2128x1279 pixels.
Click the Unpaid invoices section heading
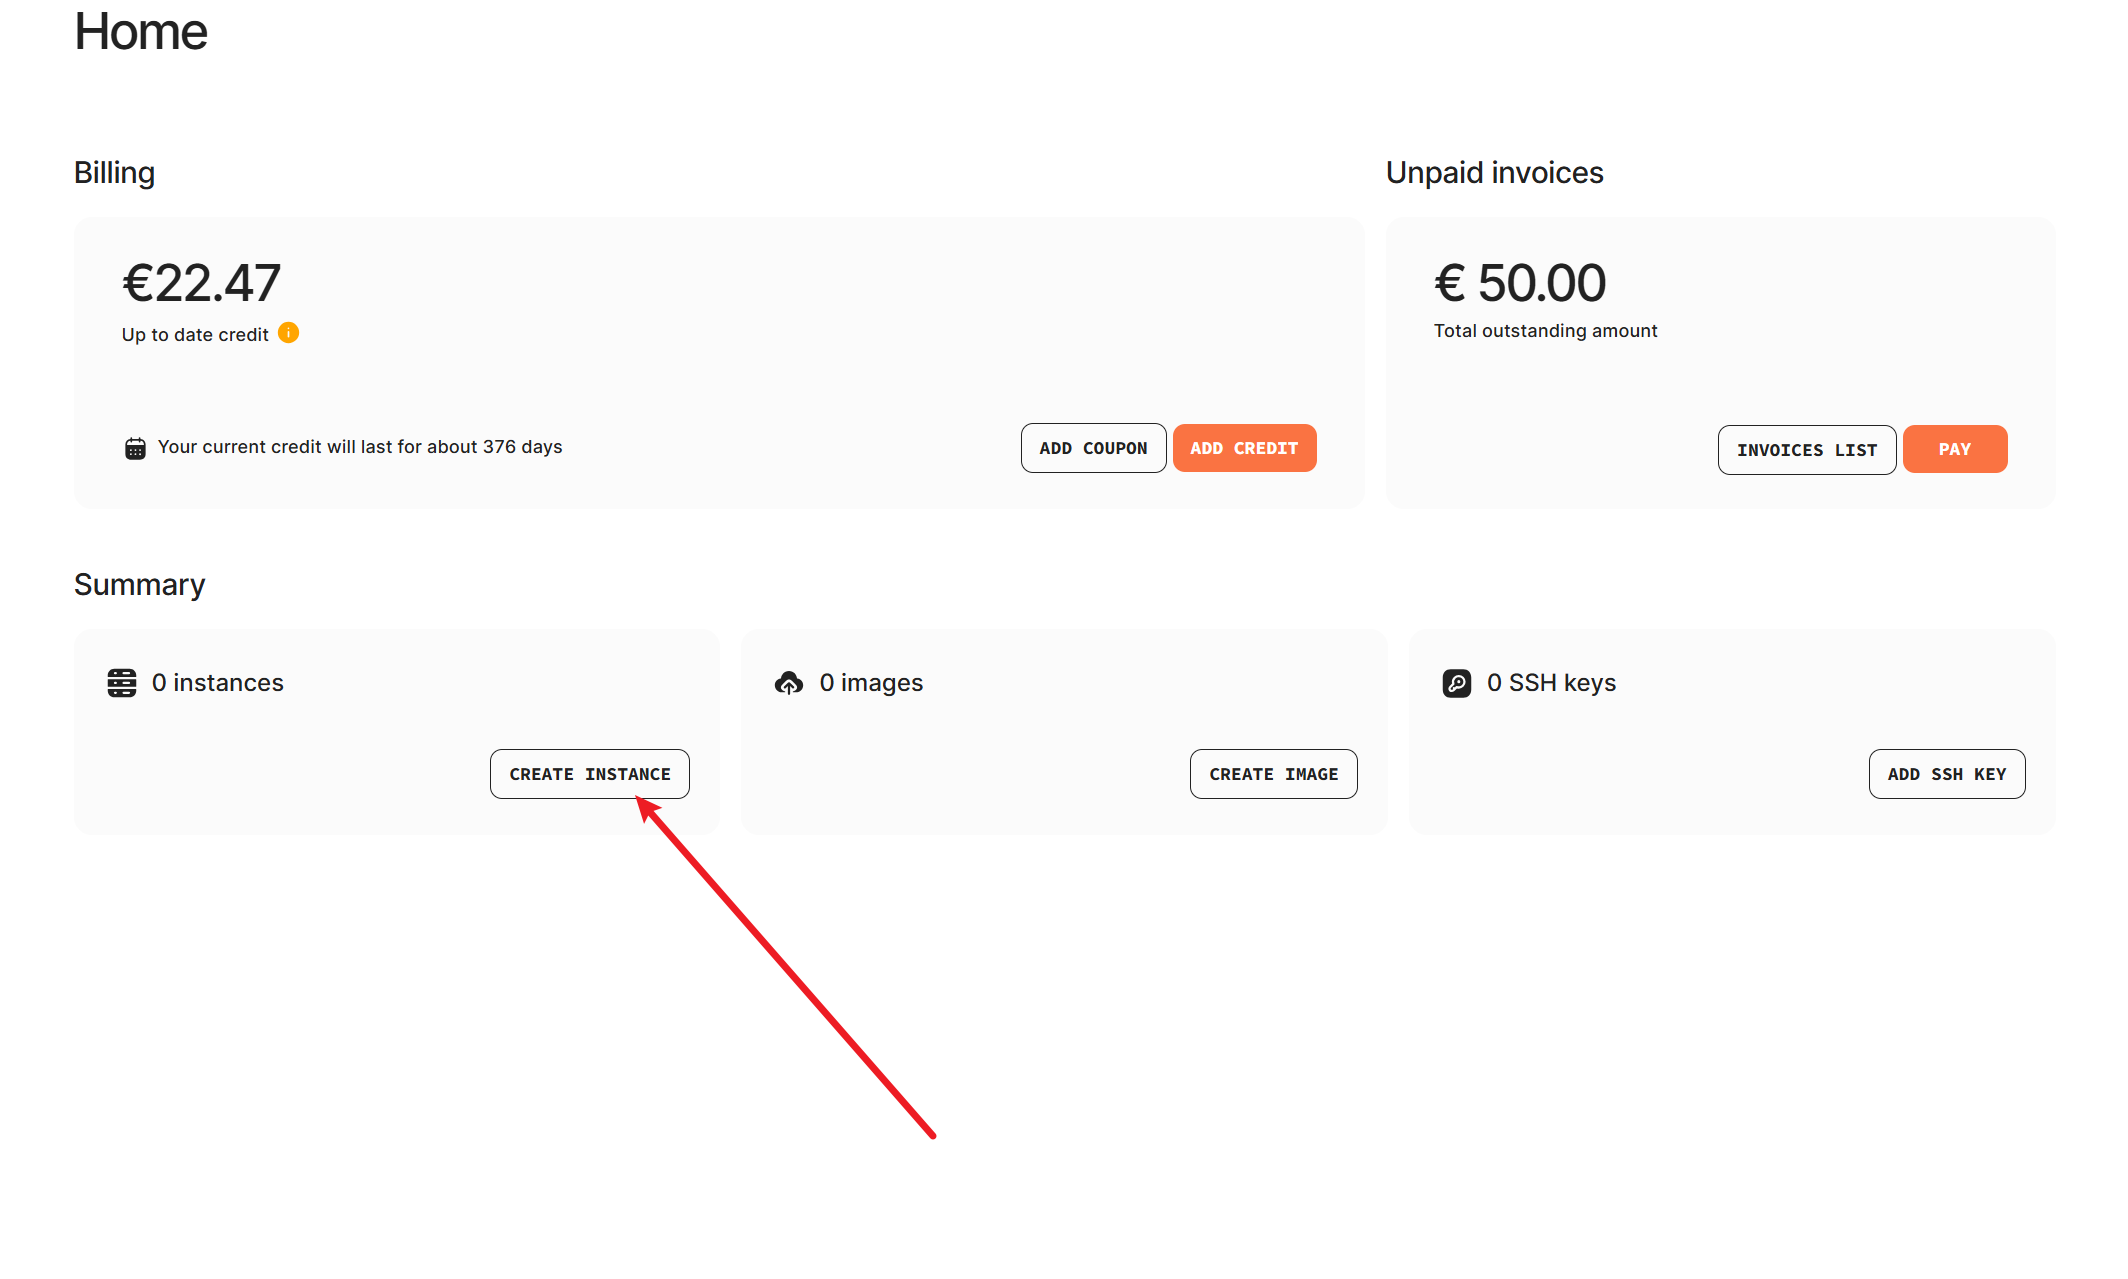[x=1494, y=173]
